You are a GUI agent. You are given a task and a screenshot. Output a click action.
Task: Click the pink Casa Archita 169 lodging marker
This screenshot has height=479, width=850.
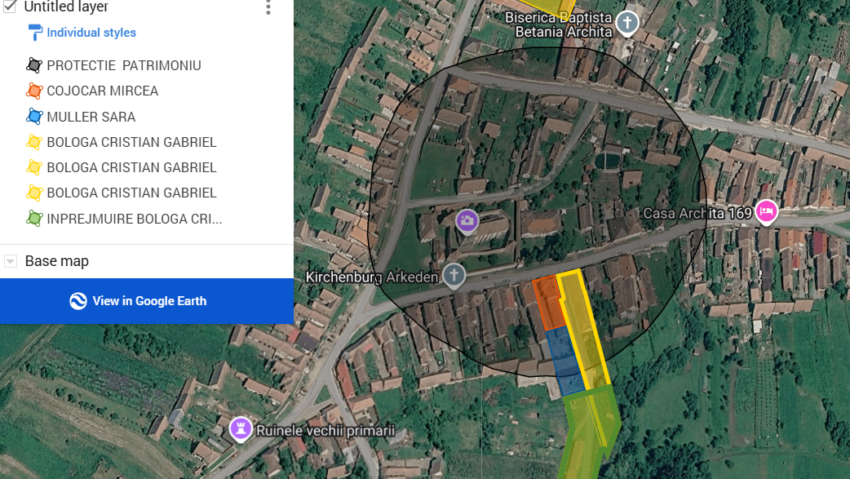pos(766,212)
